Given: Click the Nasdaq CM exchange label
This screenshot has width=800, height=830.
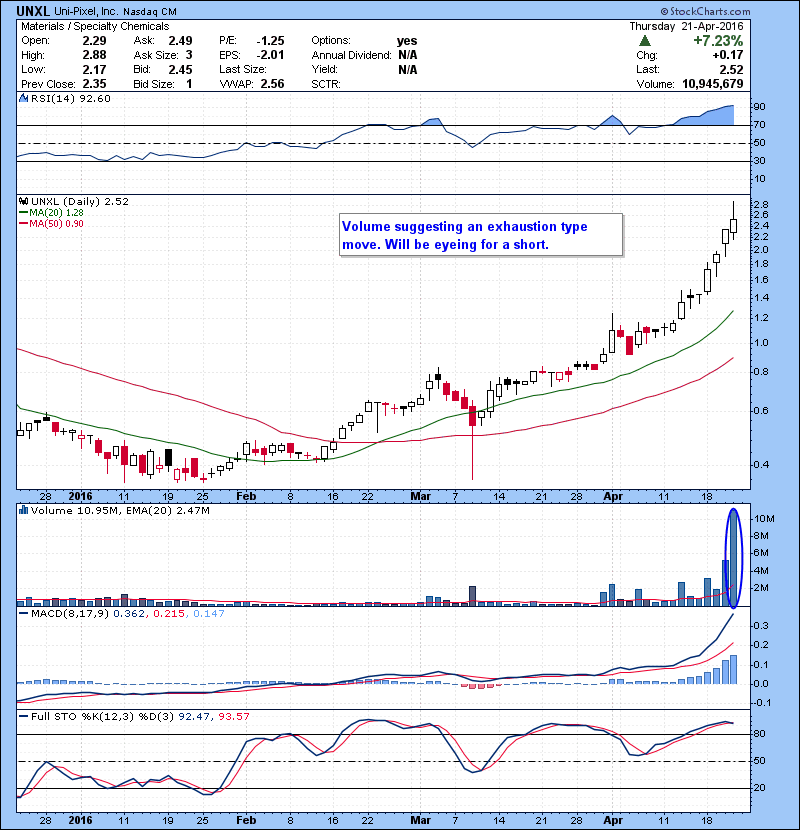Looking at the screenshot, I should [150, 12].
